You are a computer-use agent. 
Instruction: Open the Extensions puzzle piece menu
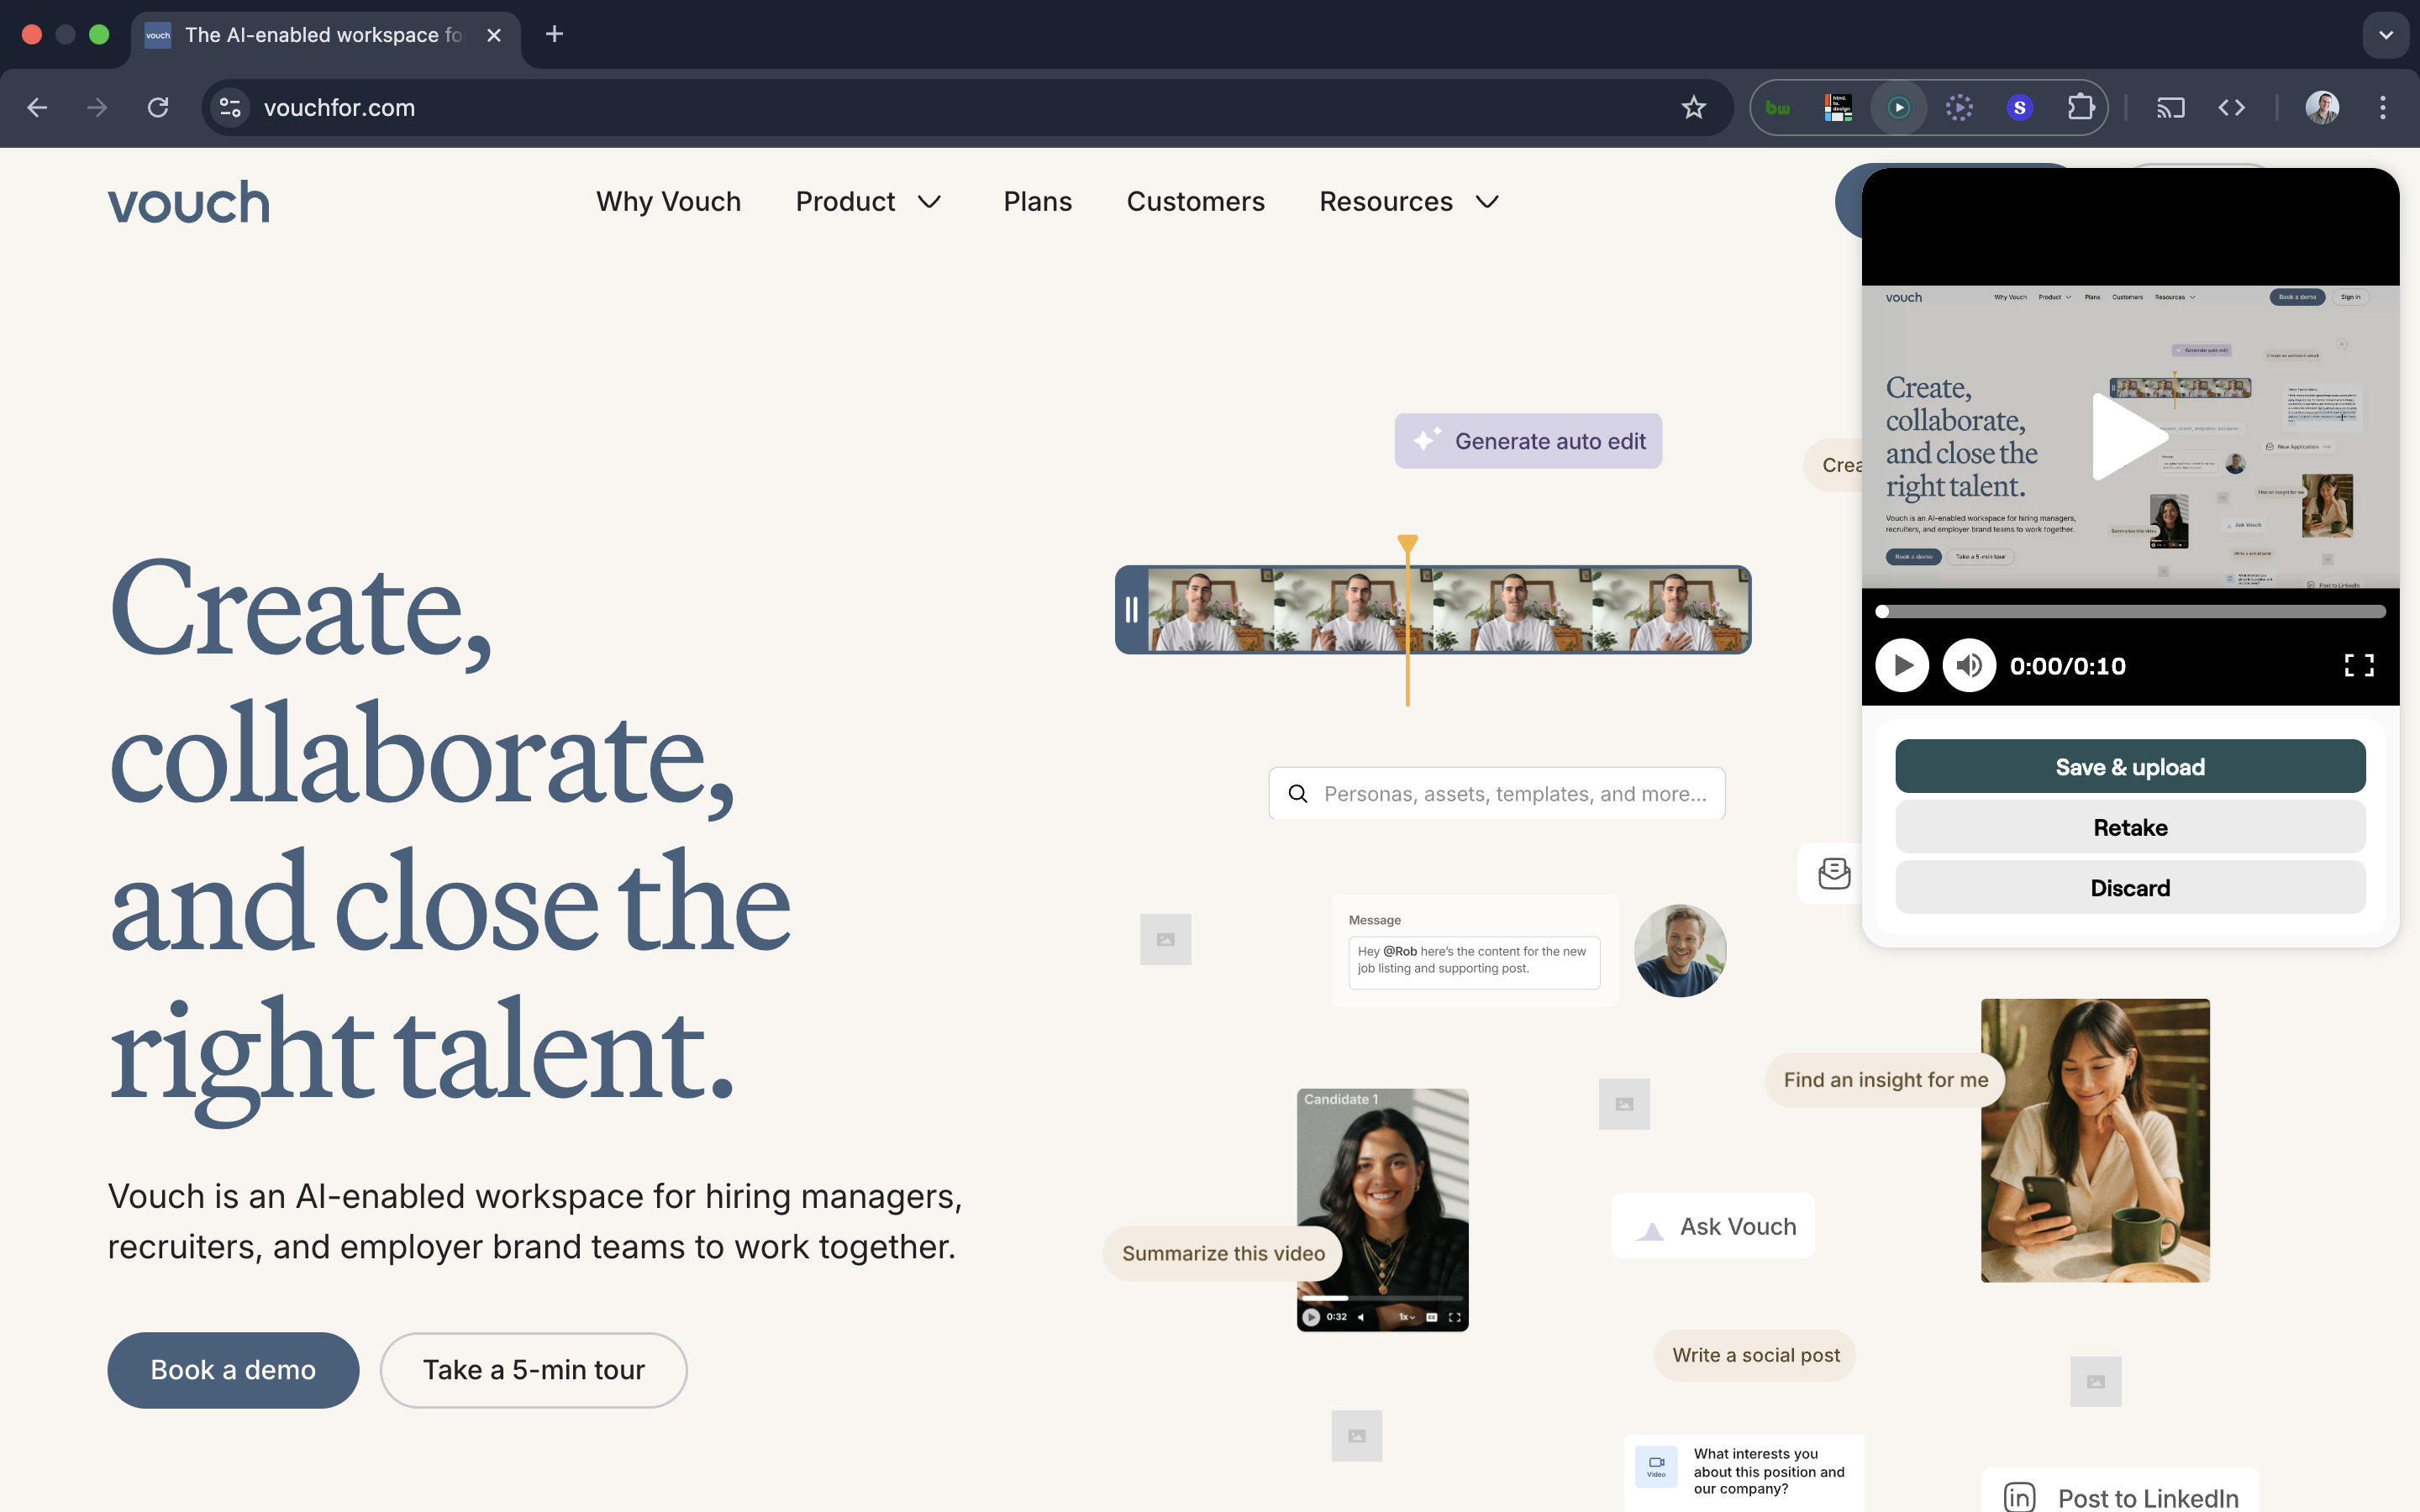coord(2081,108)
